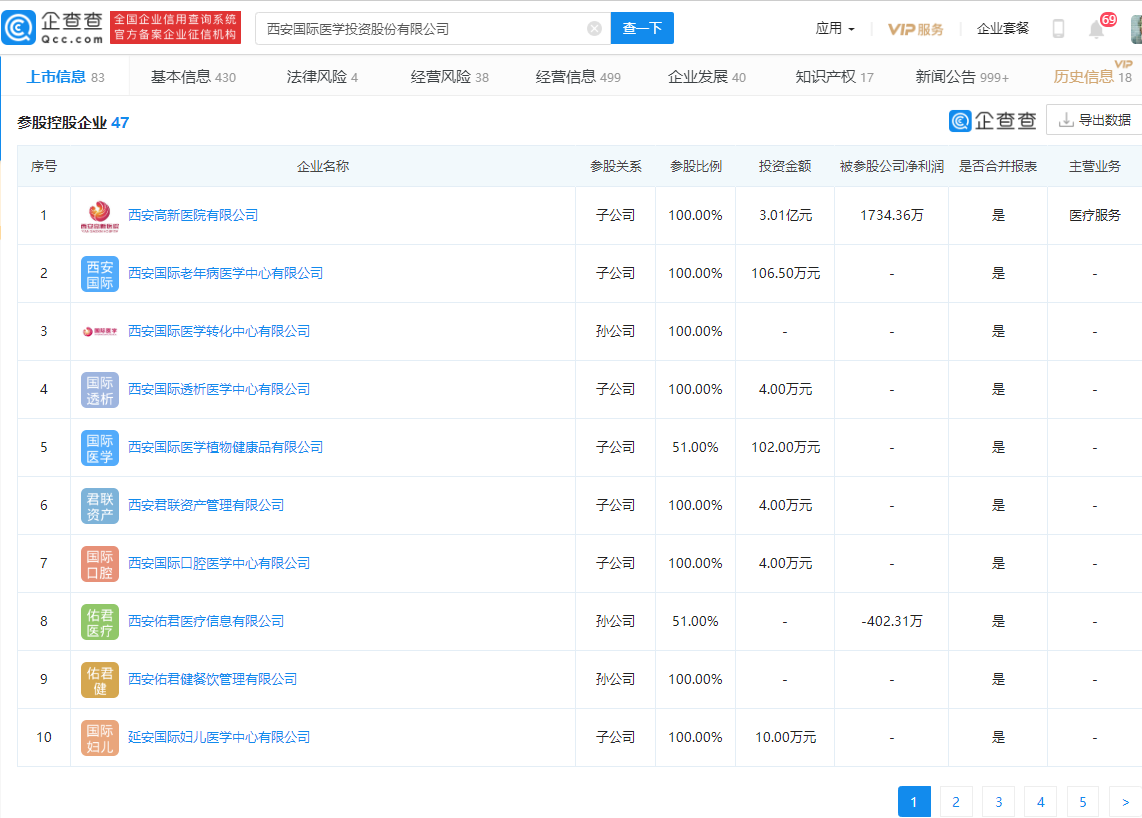Click the 106.50万元 investment cell
1142x818 pixels.
point(785,273)
